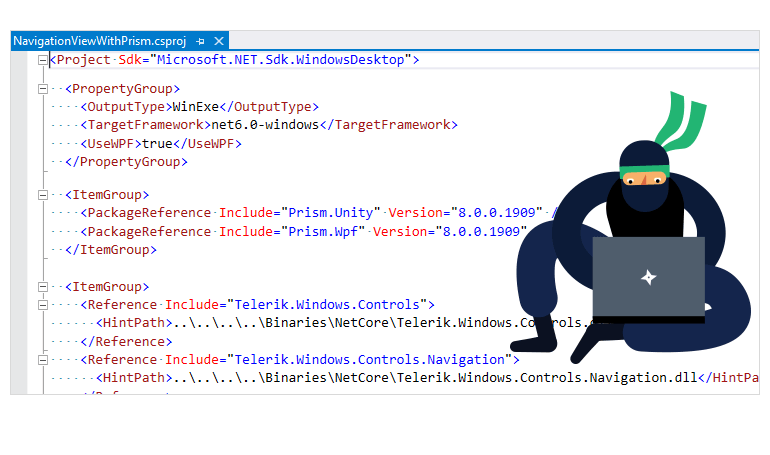Click the Prism.Unity version "8.0.0.1909"
Image resolution: width=770 pixels, height=455 pixels.
pyautogui.click(x=496, y=213)
